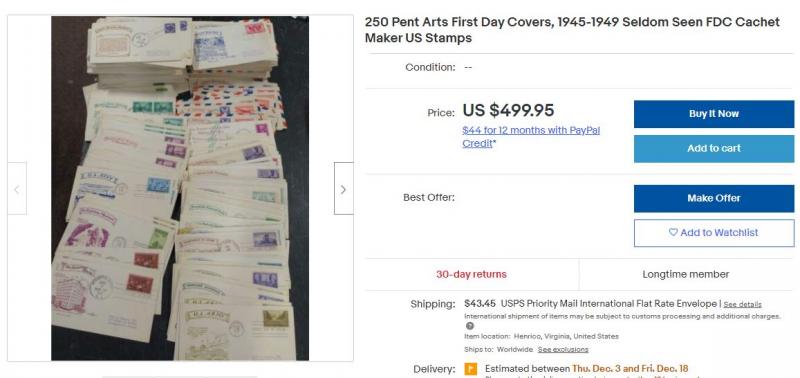Viewport: 800px width, 378px height.
Task: Click the Ships to Worldwide text
Action: pyautogui.click(x=498, y=349)
